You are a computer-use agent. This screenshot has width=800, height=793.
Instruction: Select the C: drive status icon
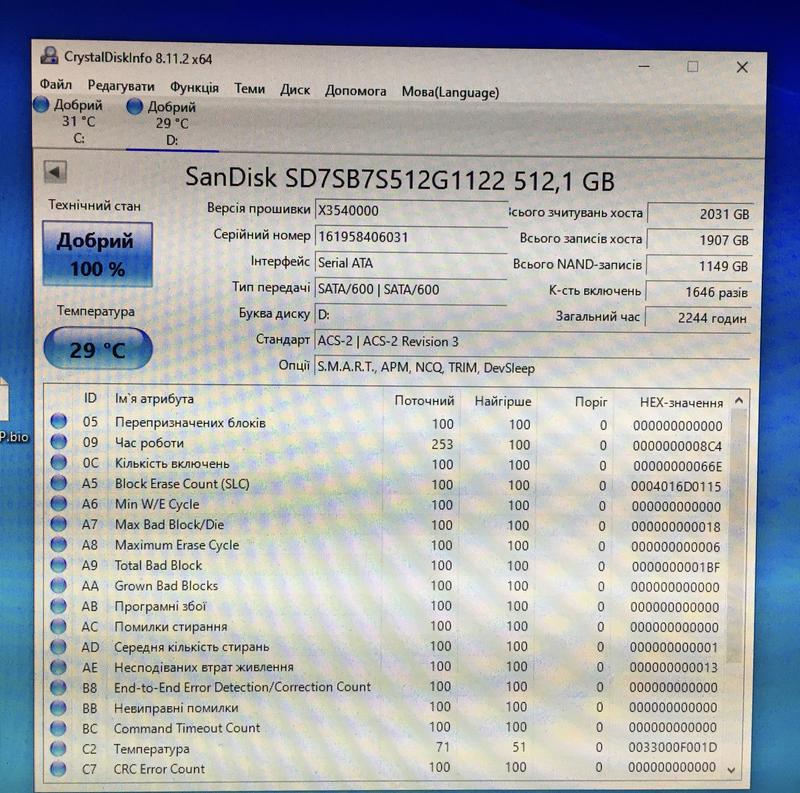pyautogui.click(x=41, y=104)
